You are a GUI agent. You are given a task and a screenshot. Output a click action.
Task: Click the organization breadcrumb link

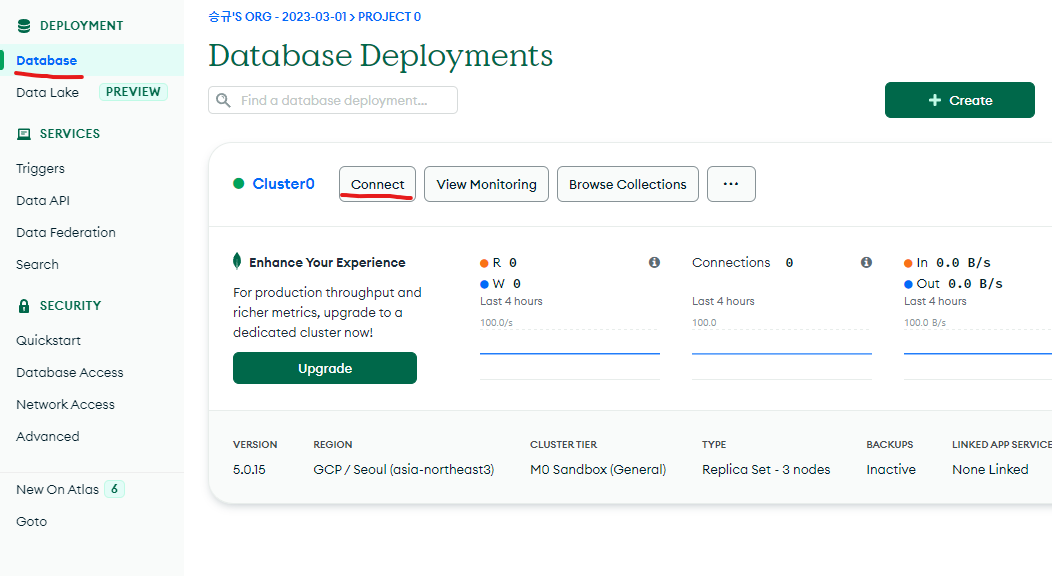tap(277, 17)
